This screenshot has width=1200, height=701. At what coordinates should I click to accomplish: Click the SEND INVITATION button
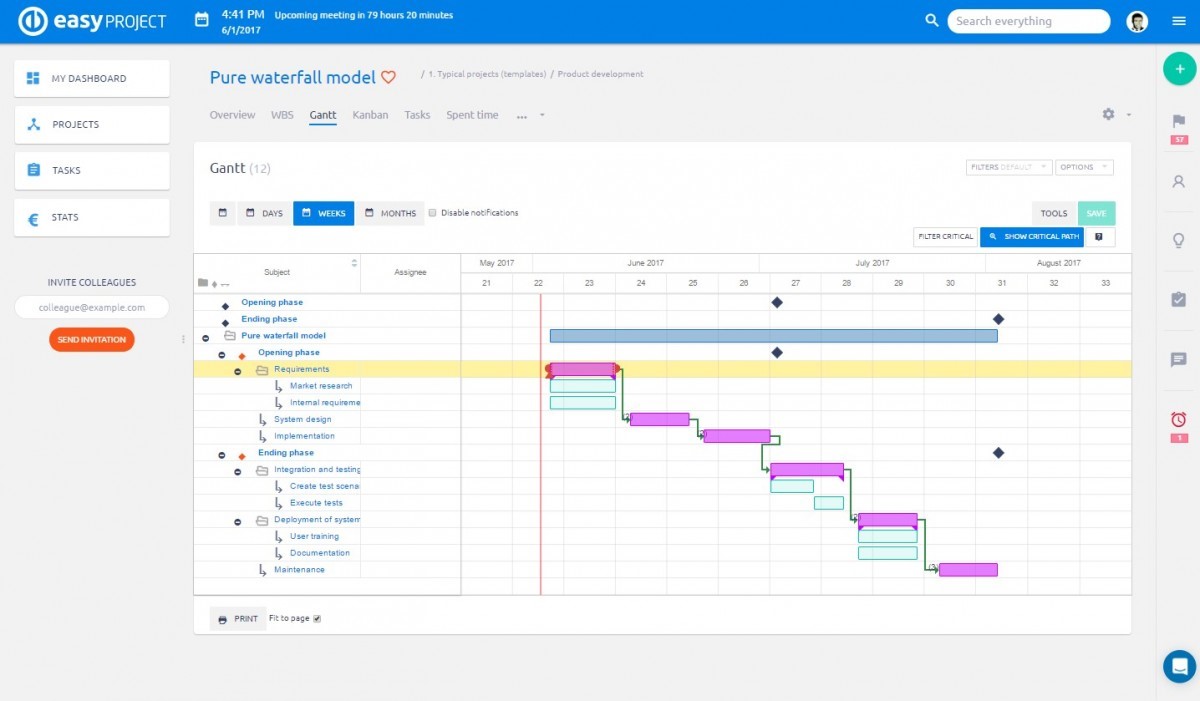tap(91, 339)
